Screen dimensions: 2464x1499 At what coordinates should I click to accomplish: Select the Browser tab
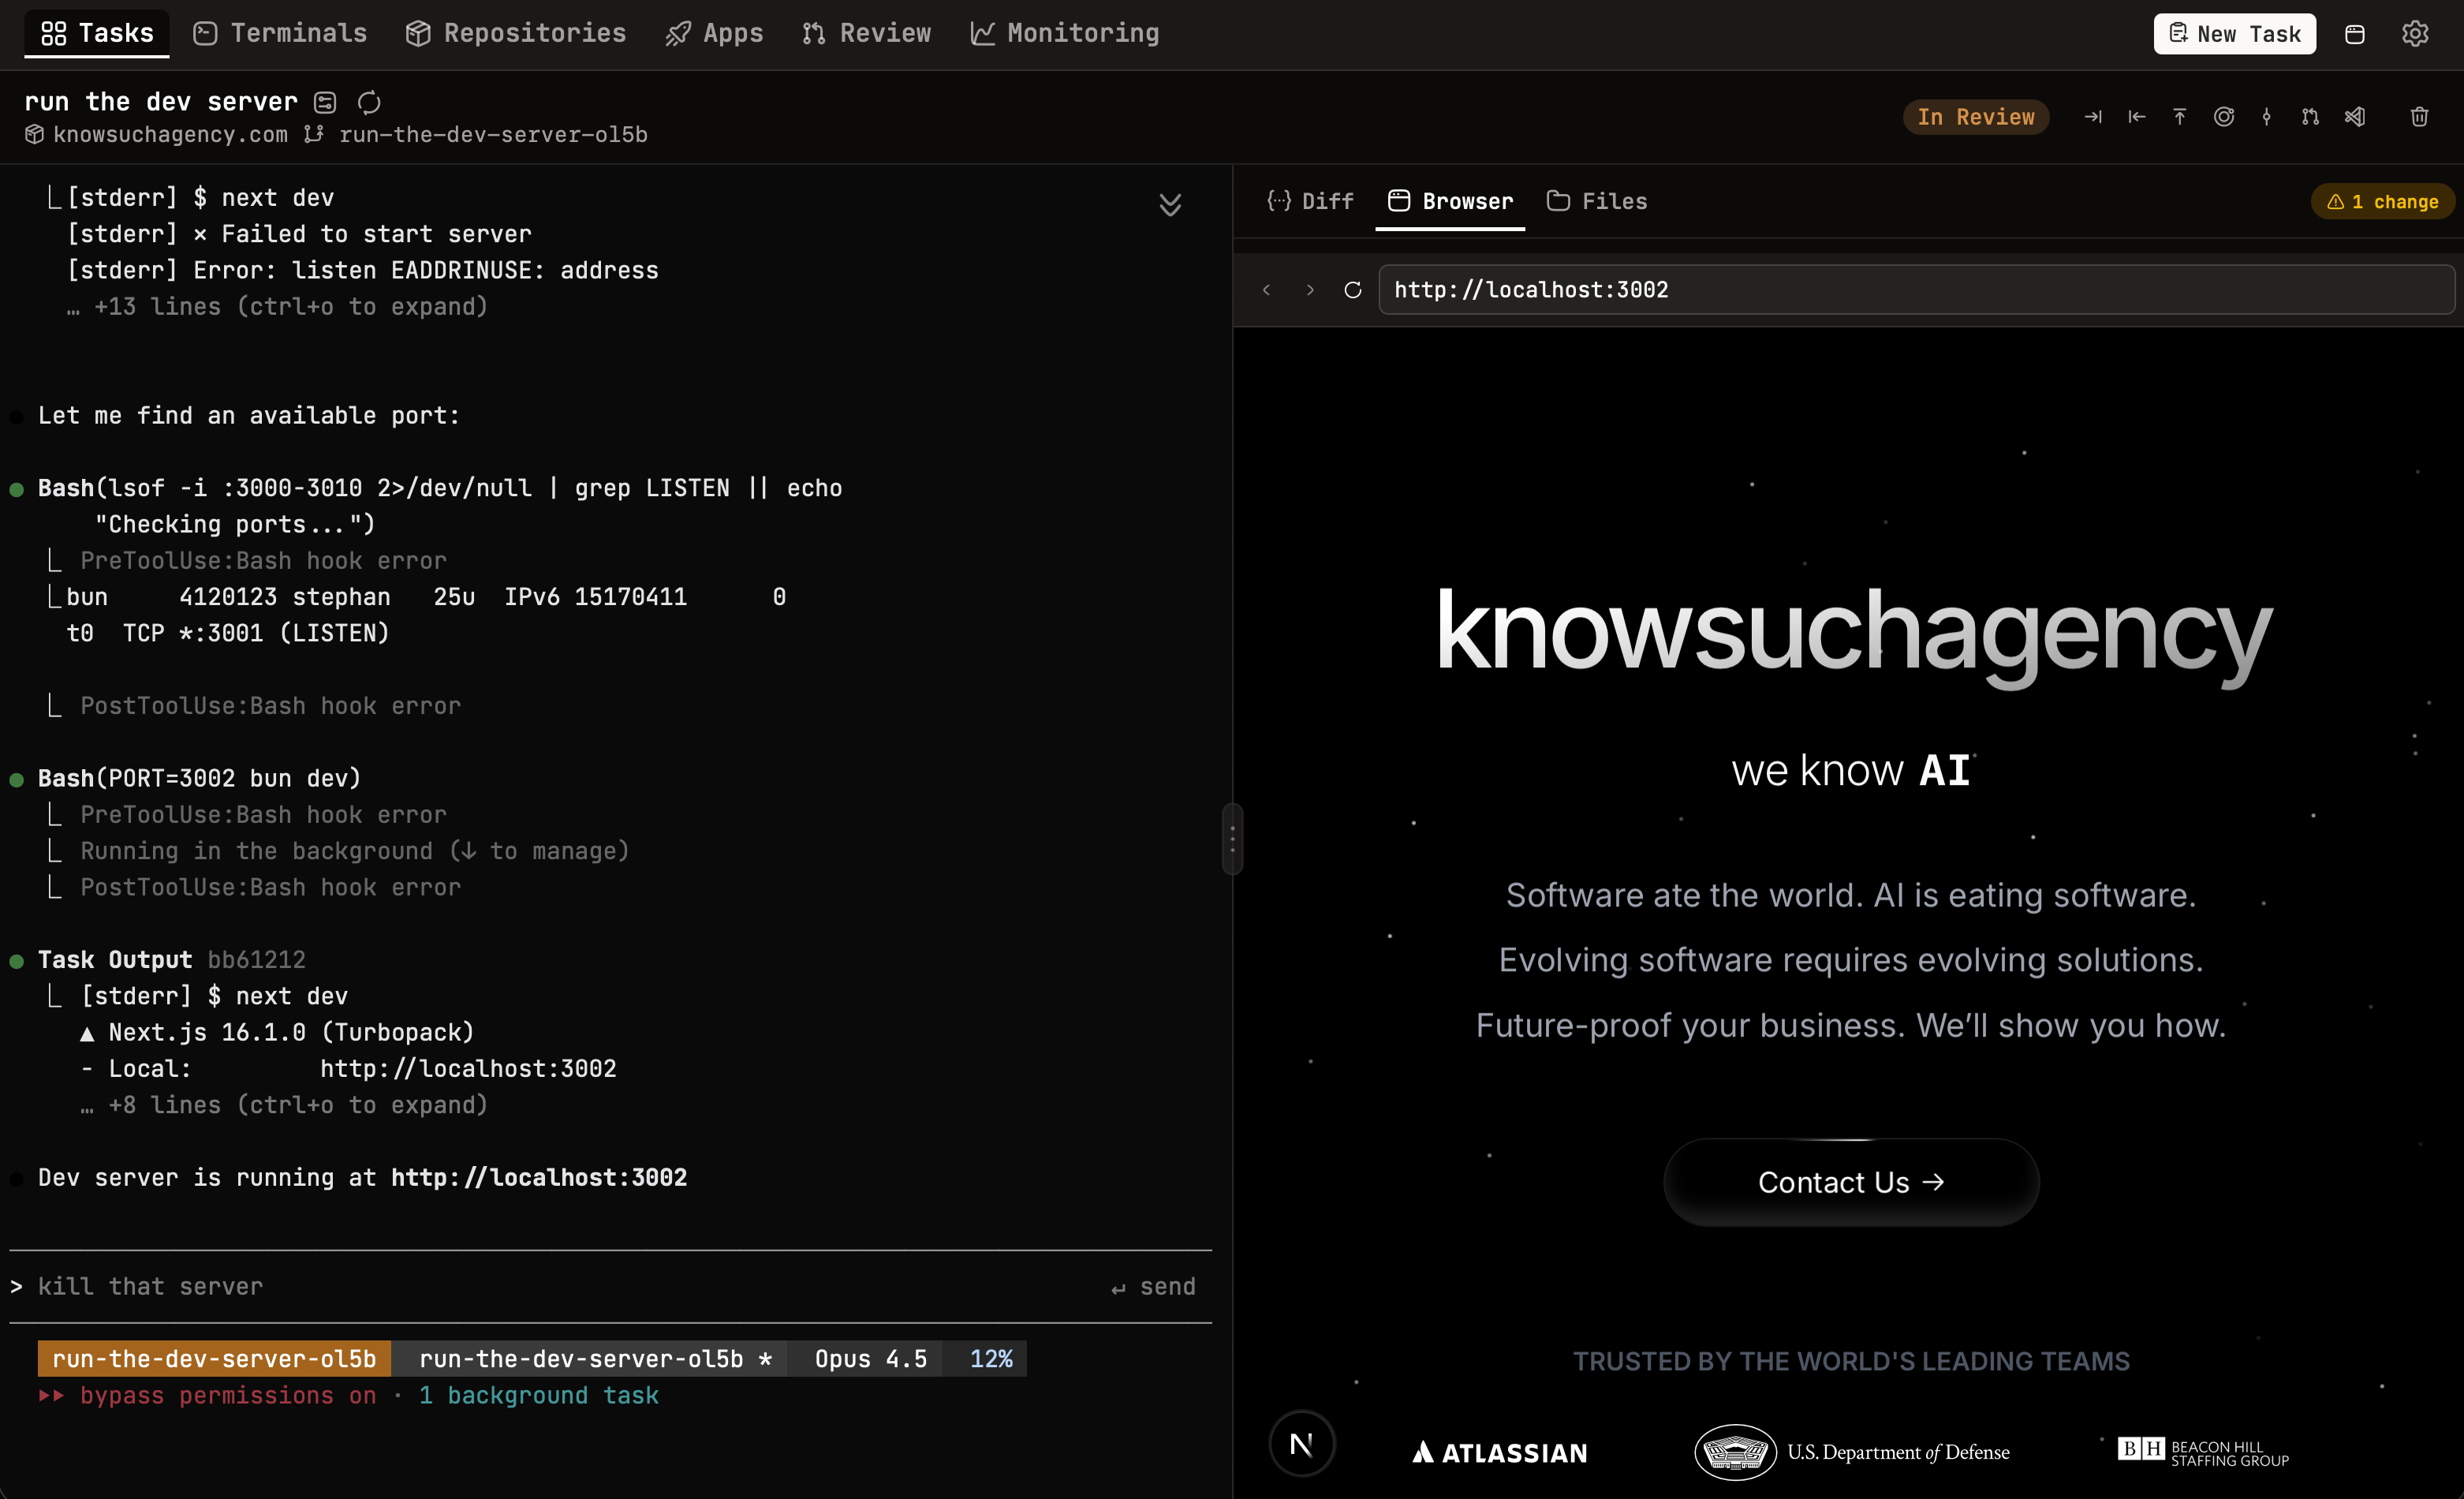1450,201
